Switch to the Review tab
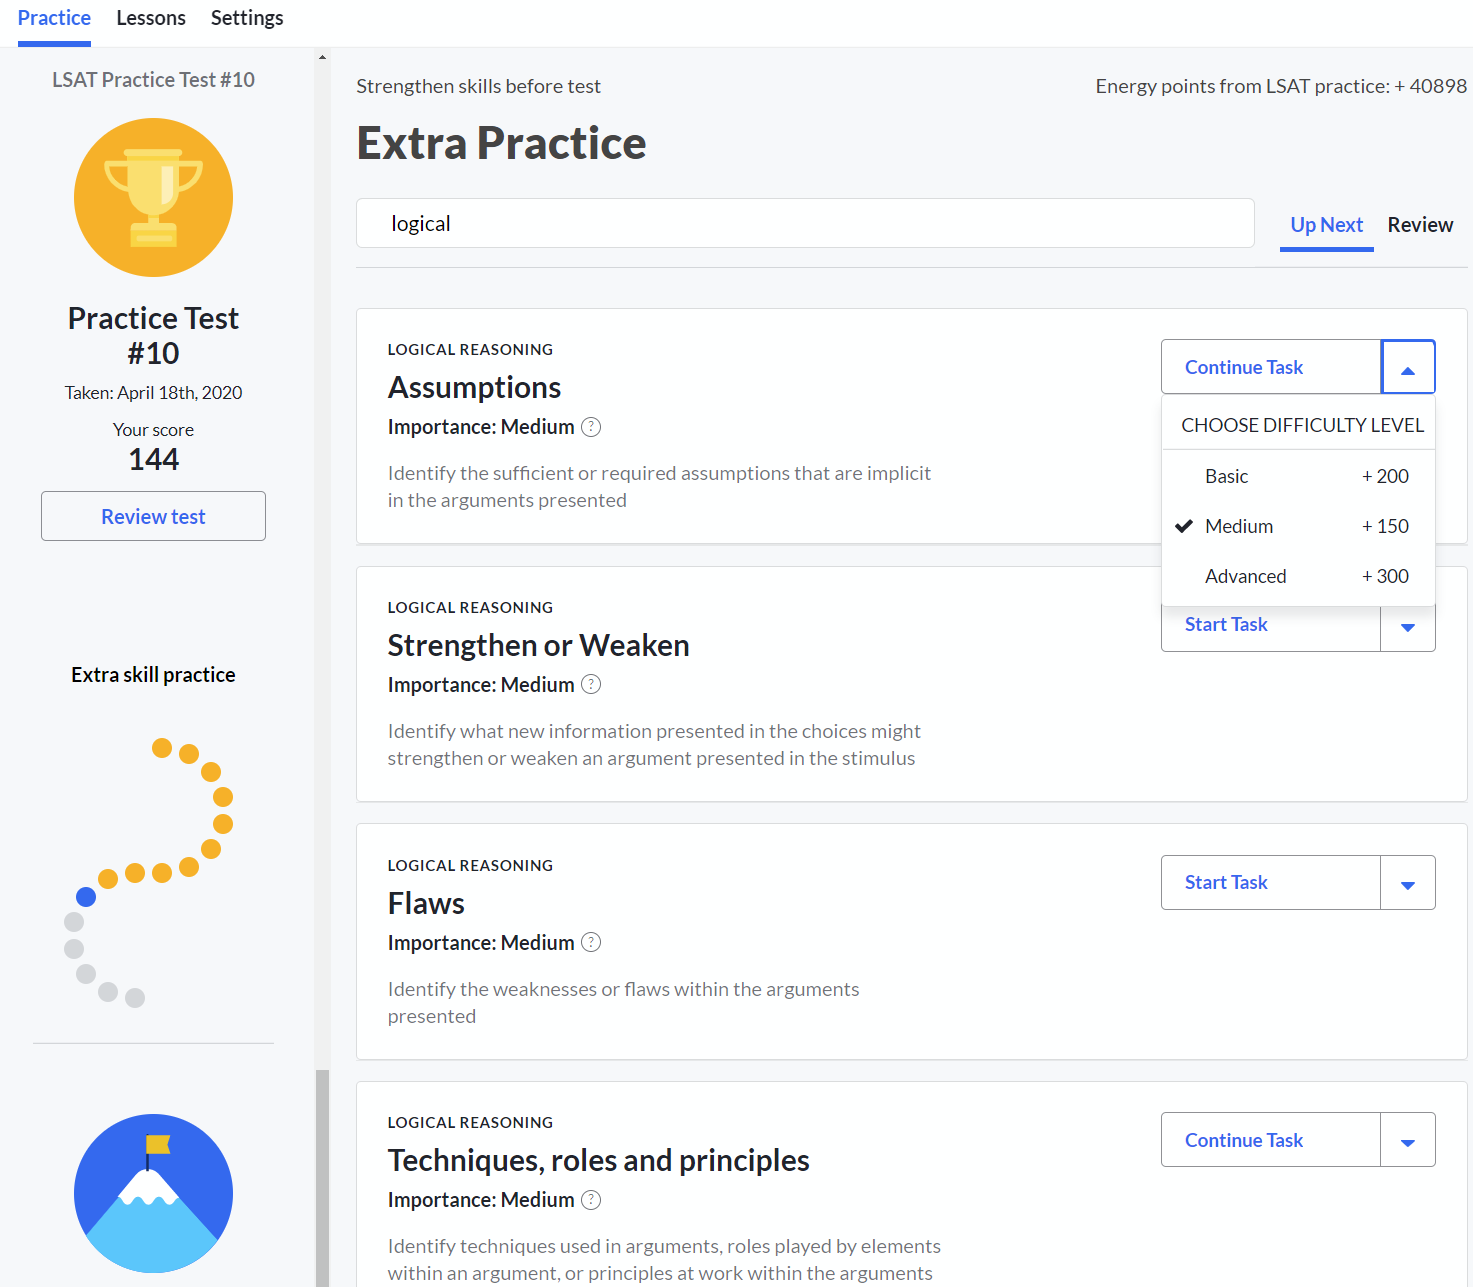 point(1419,225)
